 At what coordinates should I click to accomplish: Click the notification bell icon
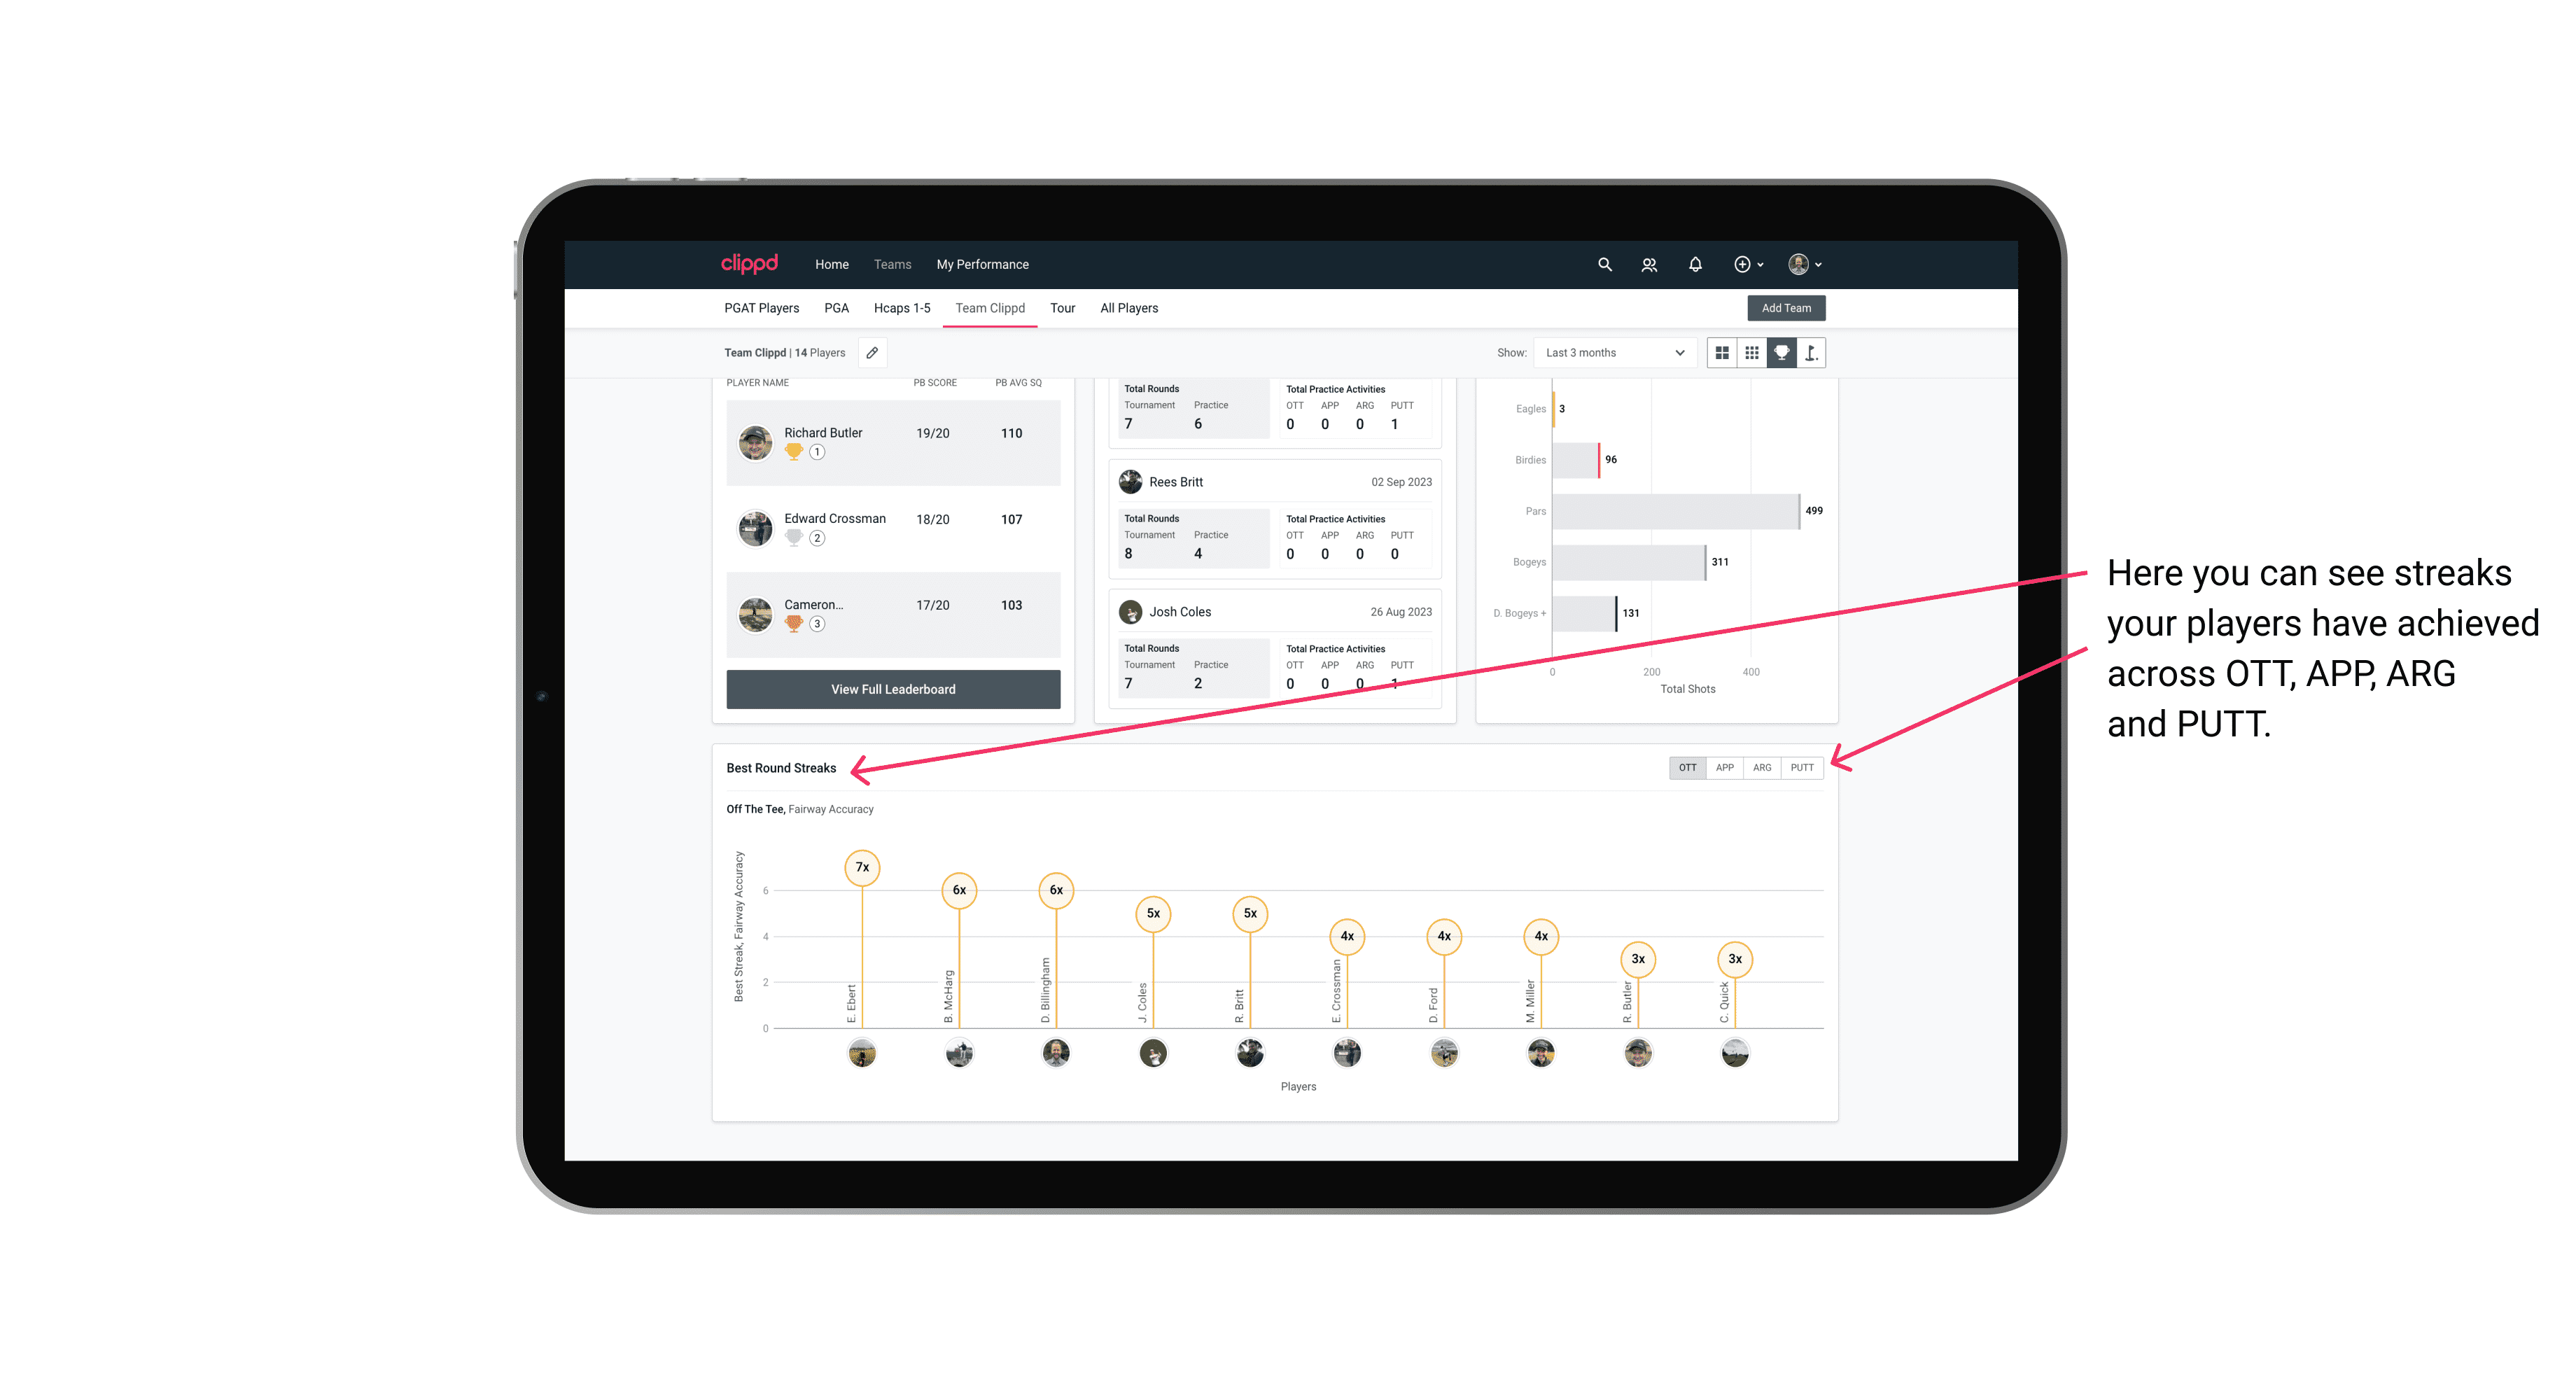(x=1694, y=263)
